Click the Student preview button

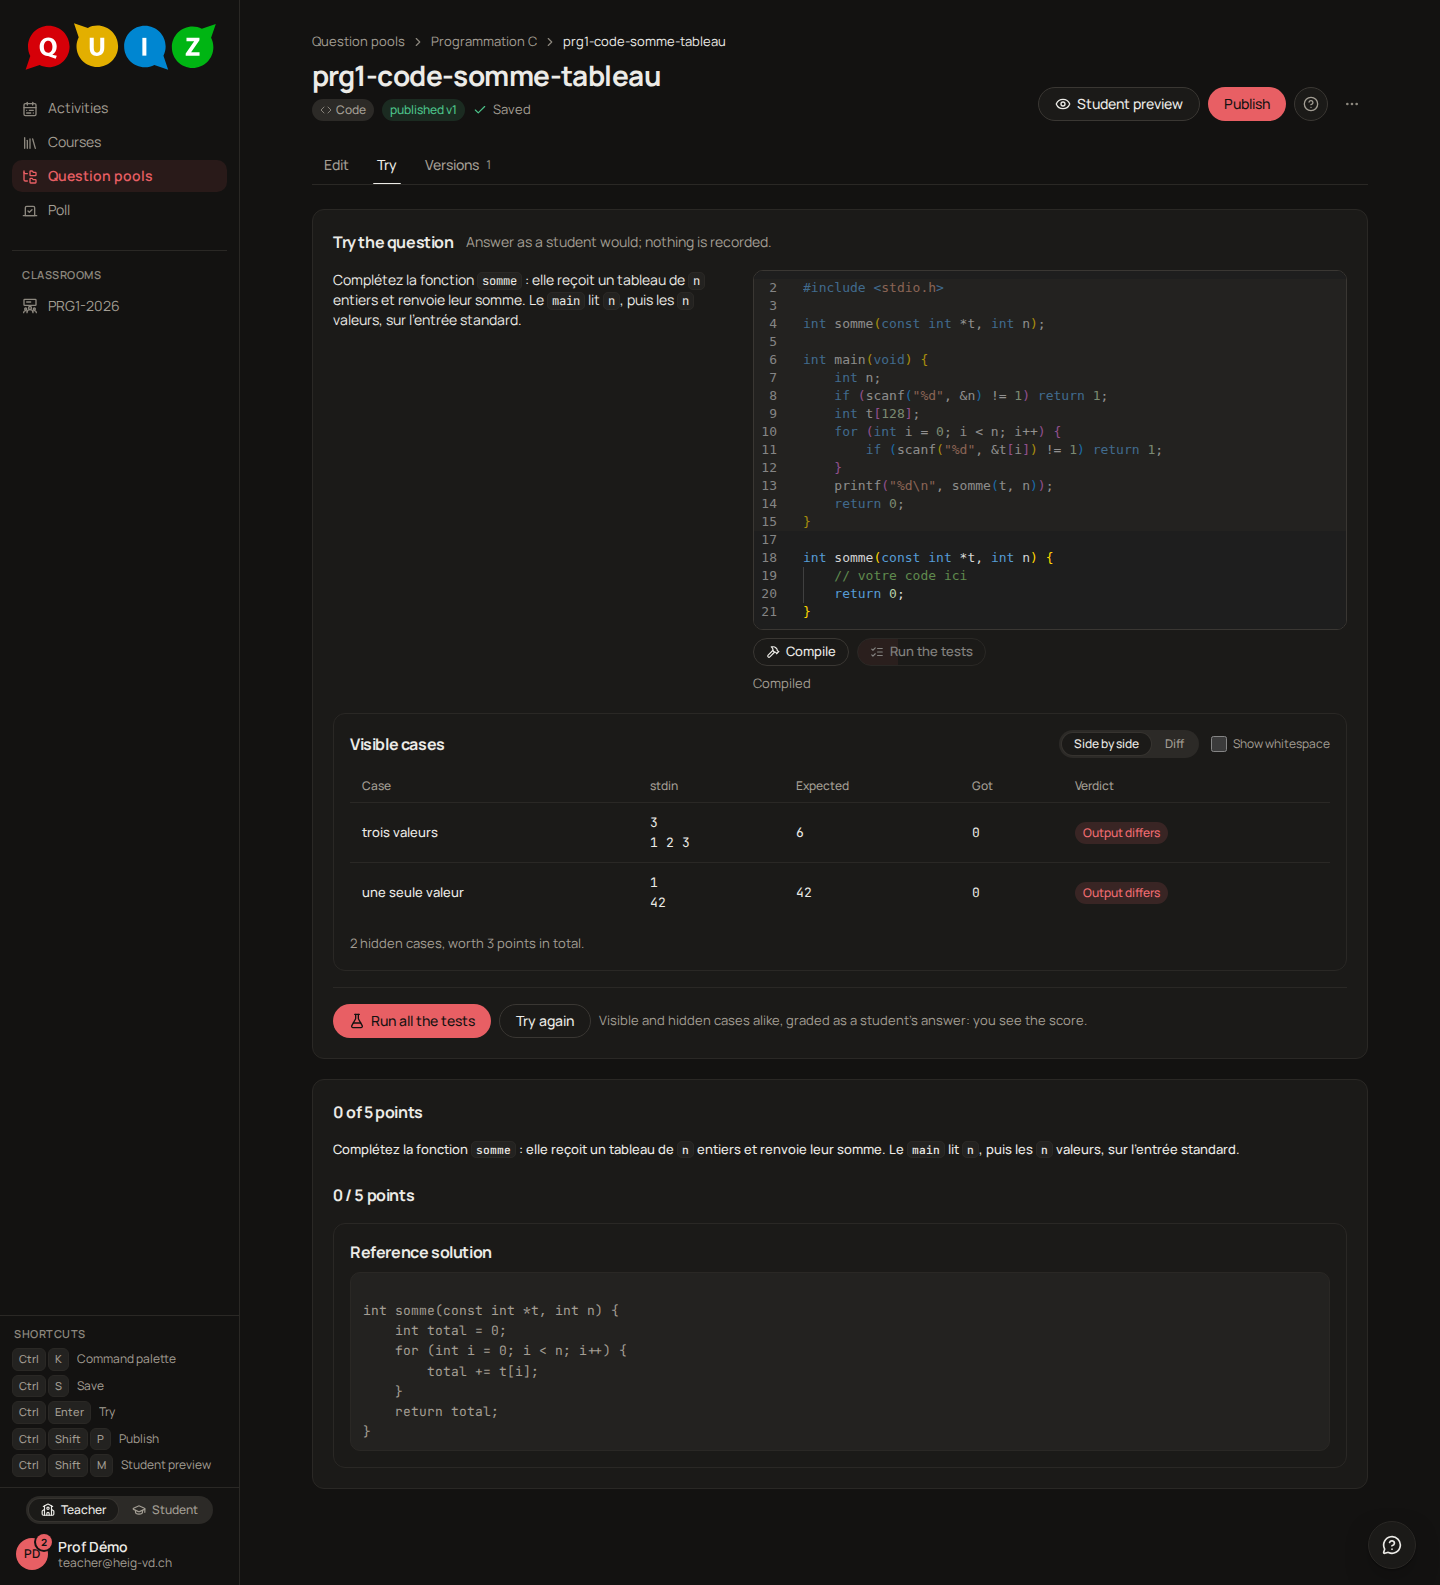pos(1119,104)
